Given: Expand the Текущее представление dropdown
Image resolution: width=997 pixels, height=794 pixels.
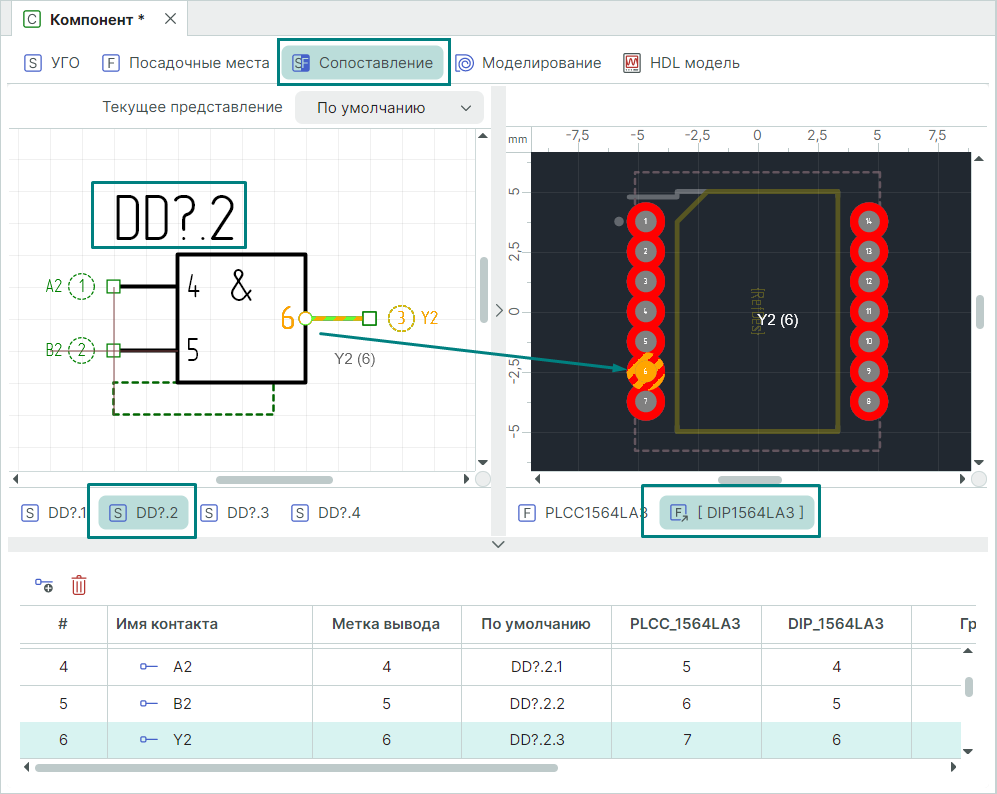Looking at the screenshot, I should coord(389,108).
